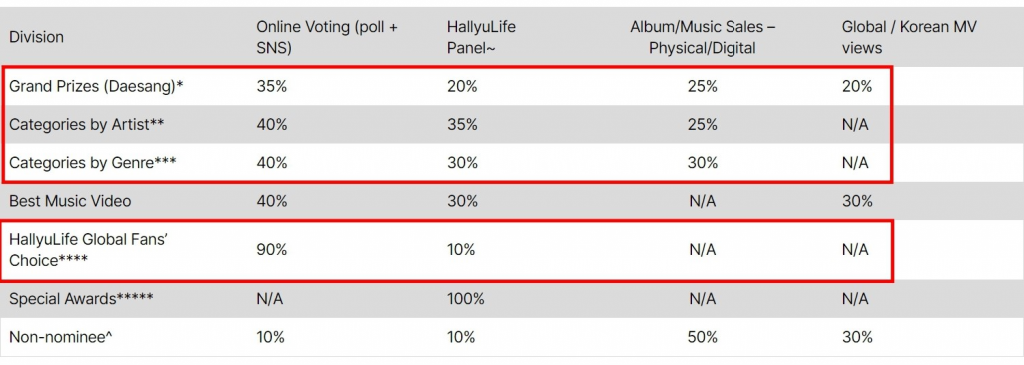Viewport: 1024px width, 365px height.
Task: Click the Best Music Video row label
Action: (x=70, y=201)
